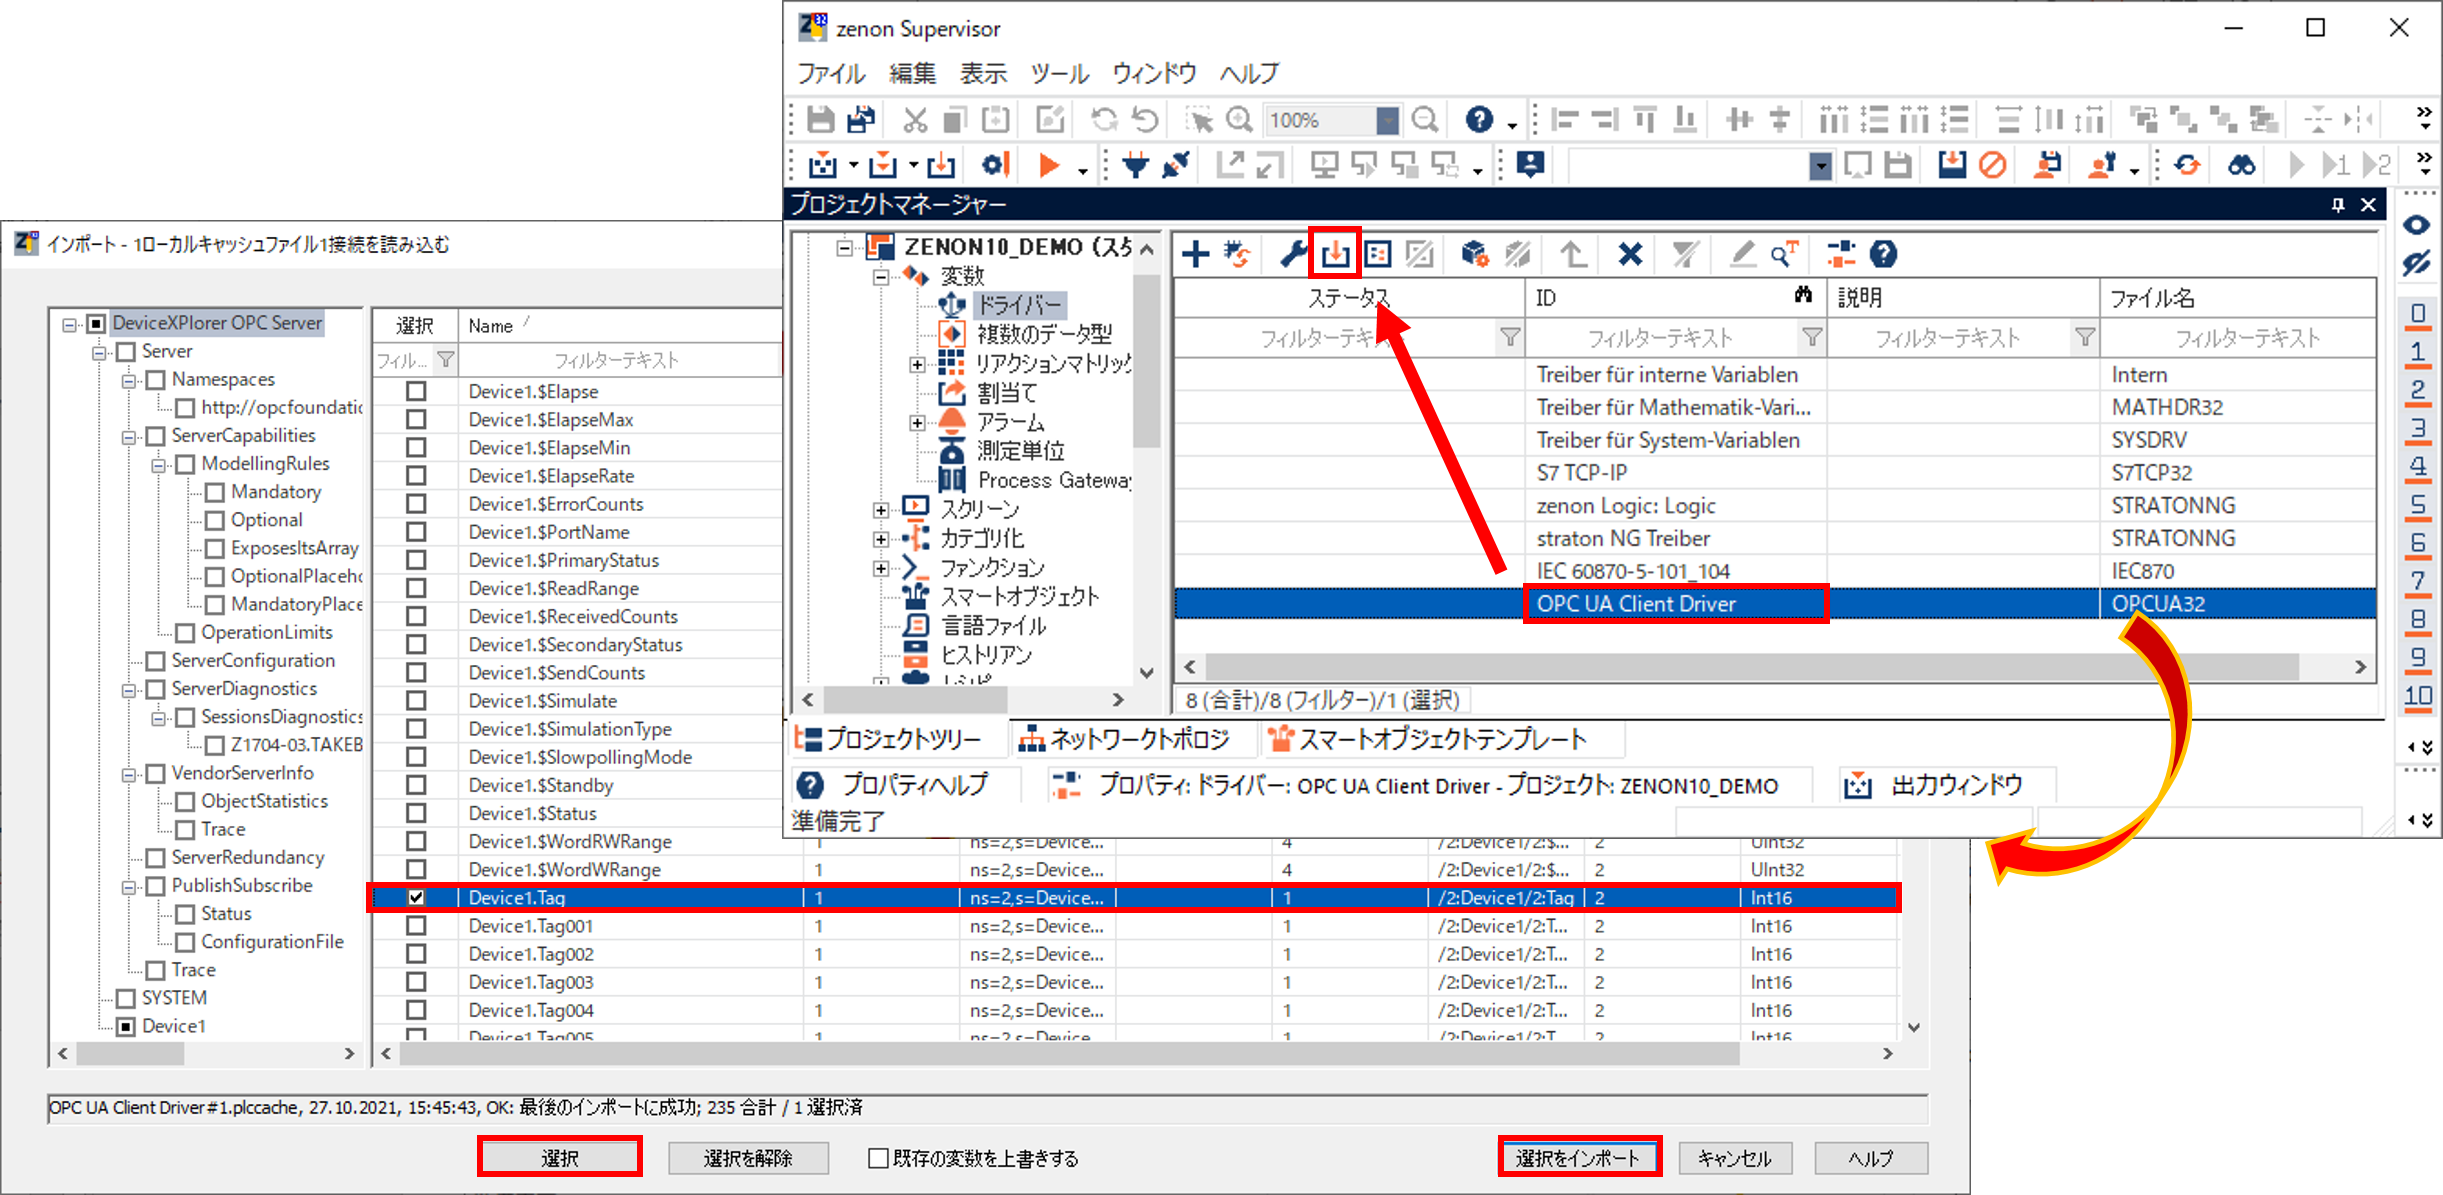This screenshot has width=2443, height=1195.
Task: Open the ファイル menu
Action: coord(830,74)
